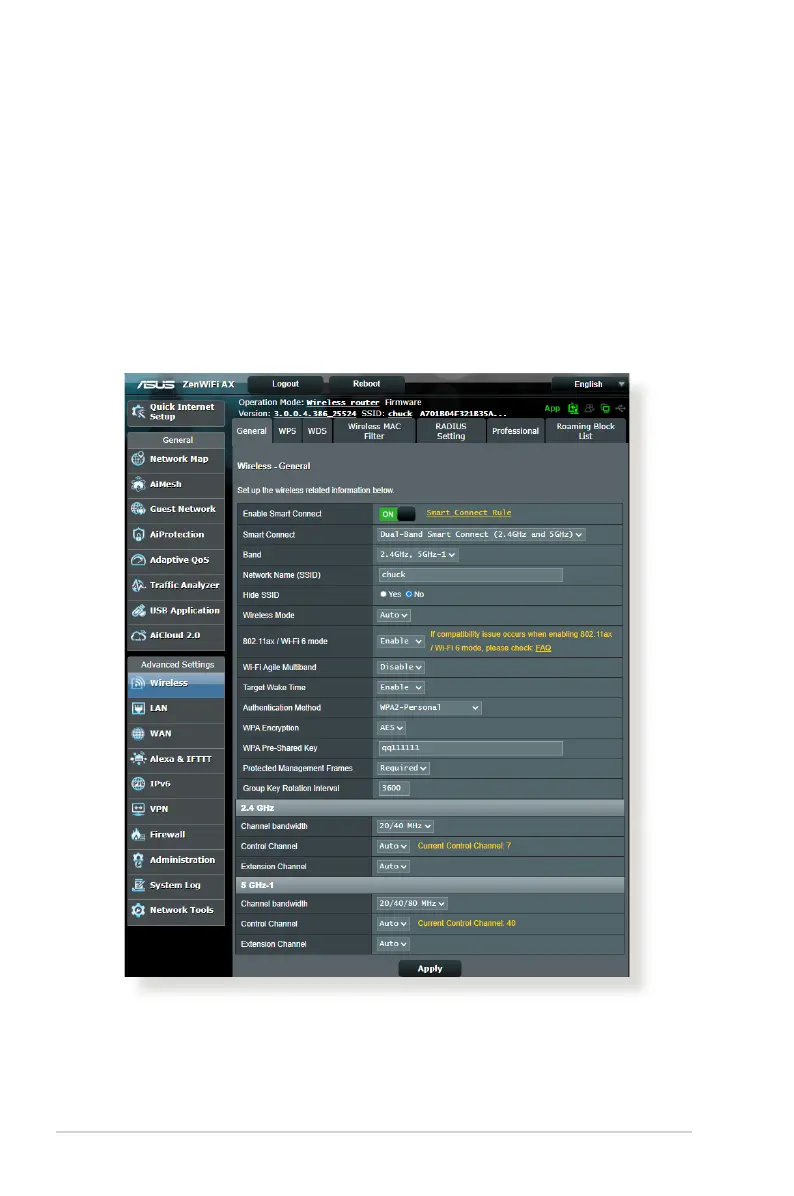Select Yes for Hide SSID

tap(384, 594)
